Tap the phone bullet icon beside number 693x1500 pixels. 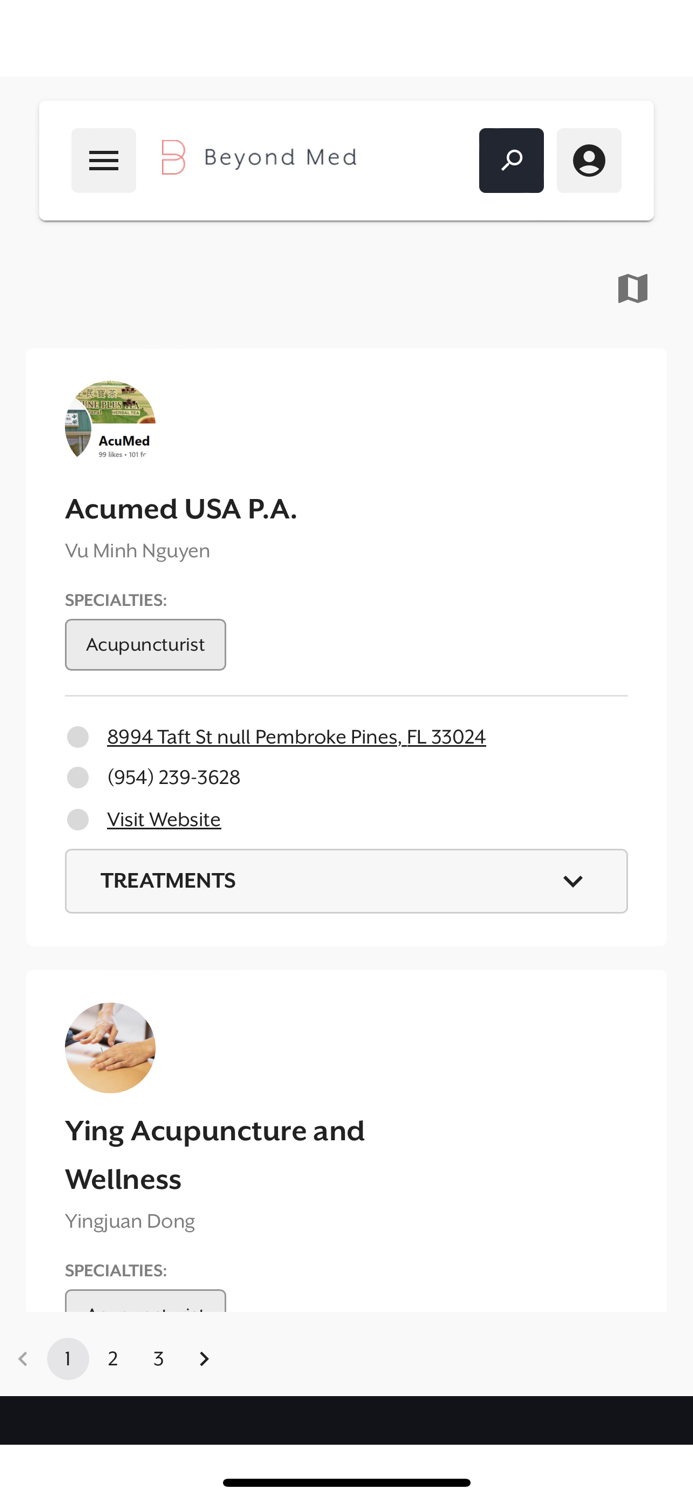tap(78, 777)
